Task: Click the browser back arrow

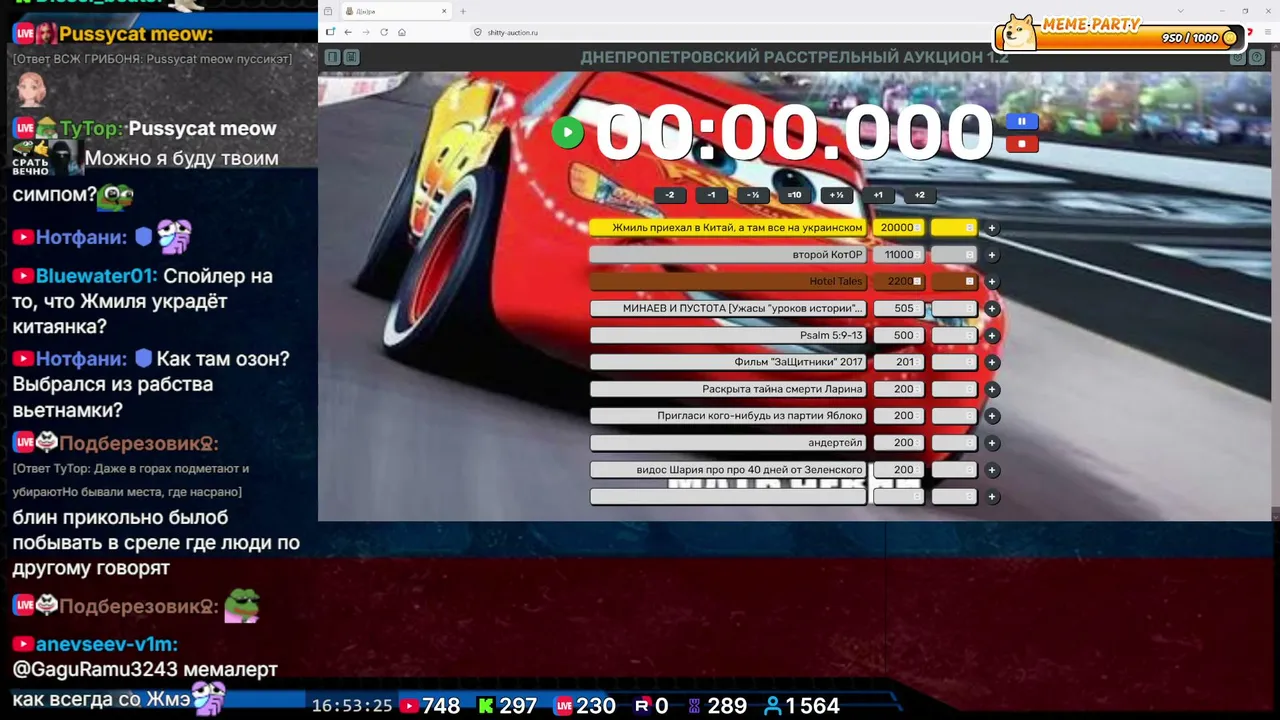Action: click(348, 32)
